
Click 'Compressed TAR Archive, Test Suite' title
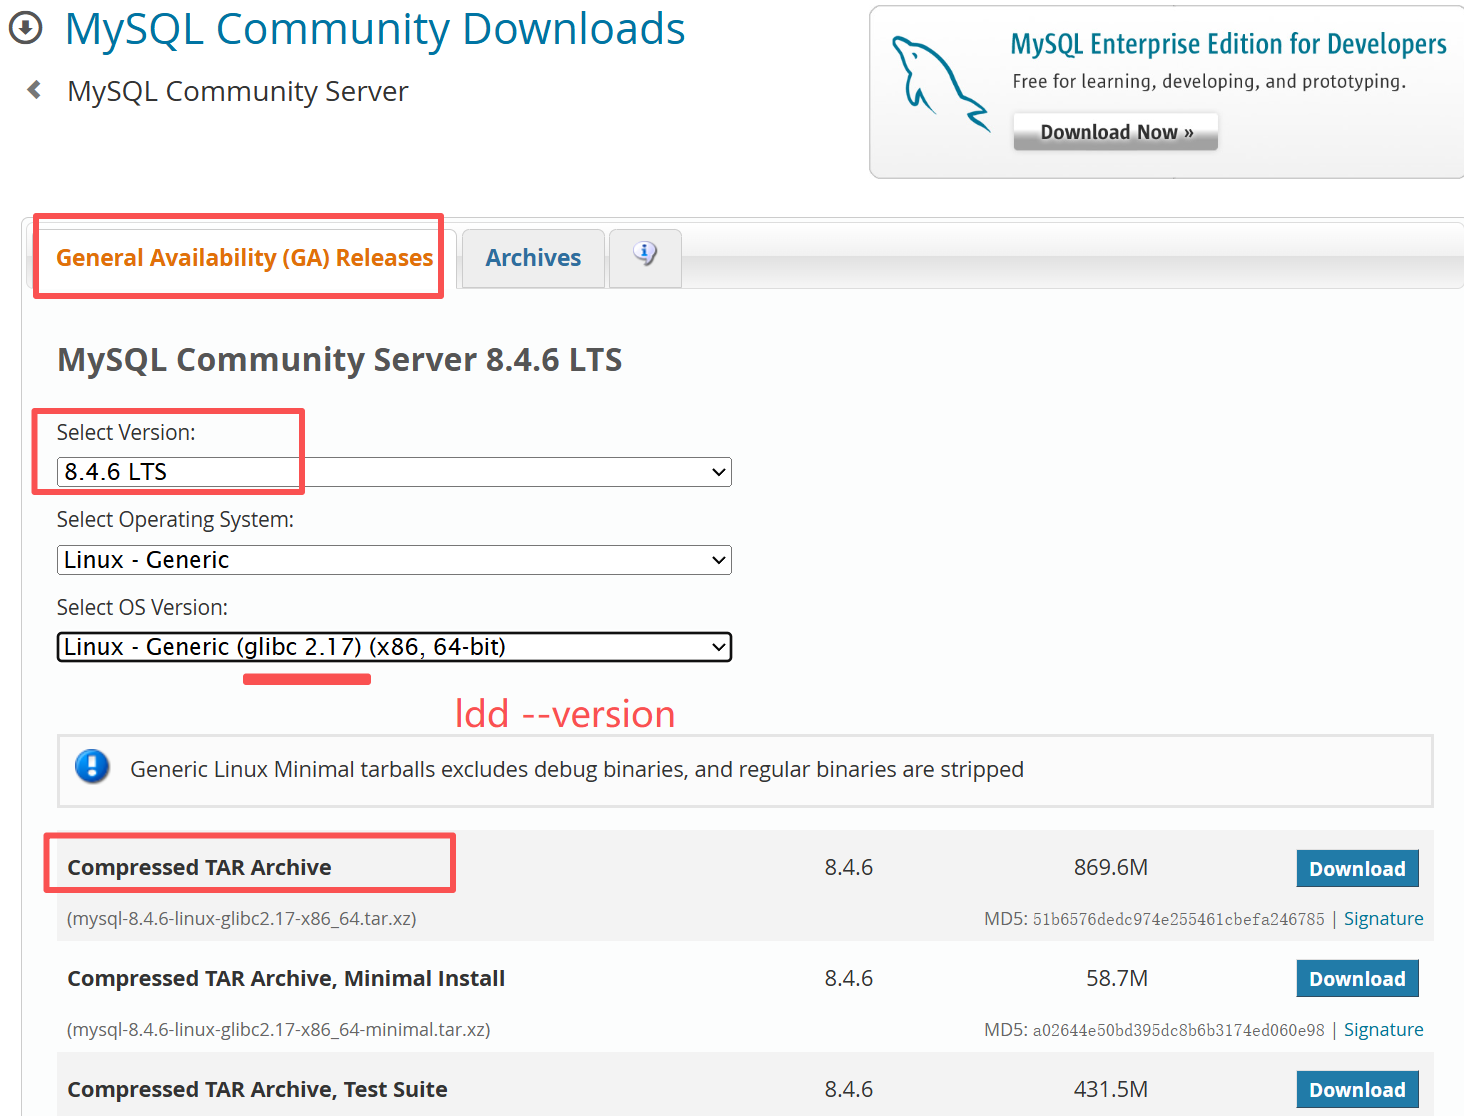click(257, 1089)
